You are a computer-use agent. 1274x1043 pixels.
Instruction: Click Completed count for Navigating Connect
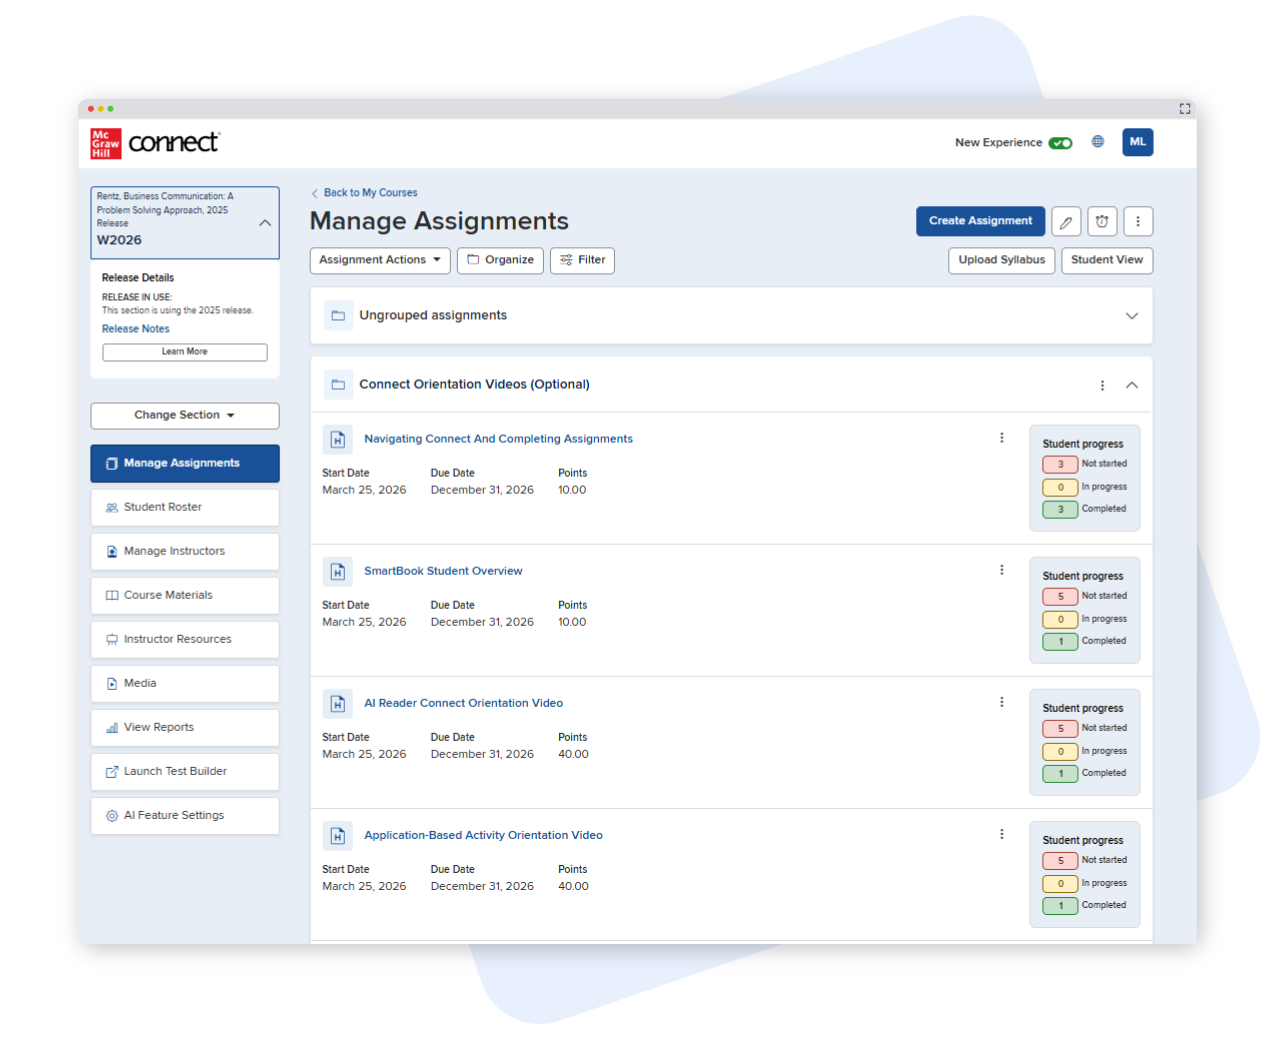click(x=1060, y=509)
